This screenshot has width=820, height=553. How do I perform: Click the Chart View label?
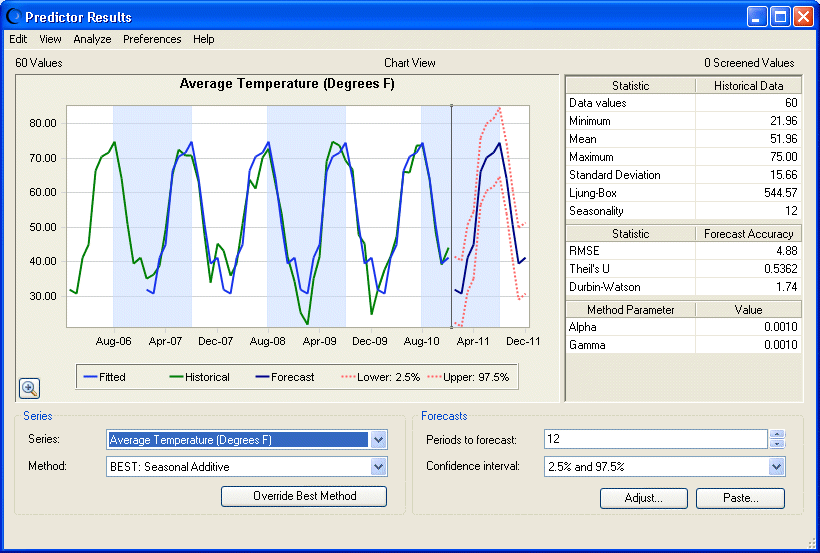(409, 63)
